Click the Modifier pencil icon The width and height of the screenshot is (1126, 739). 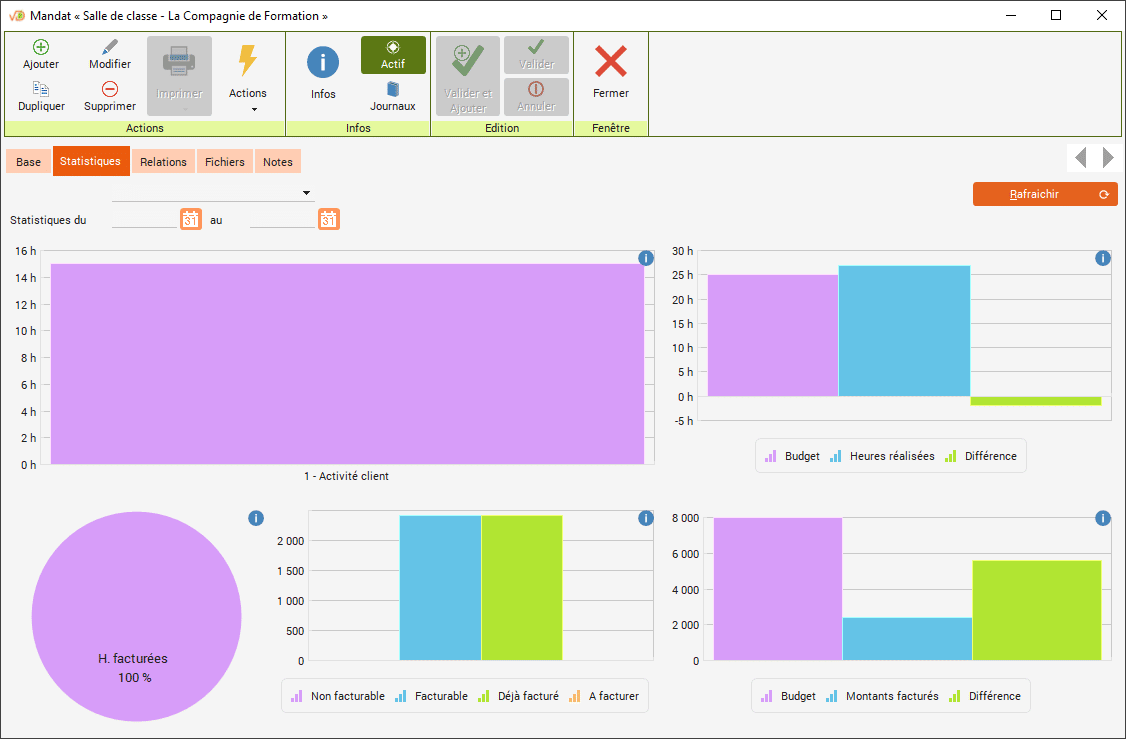(x=110, y=47)
